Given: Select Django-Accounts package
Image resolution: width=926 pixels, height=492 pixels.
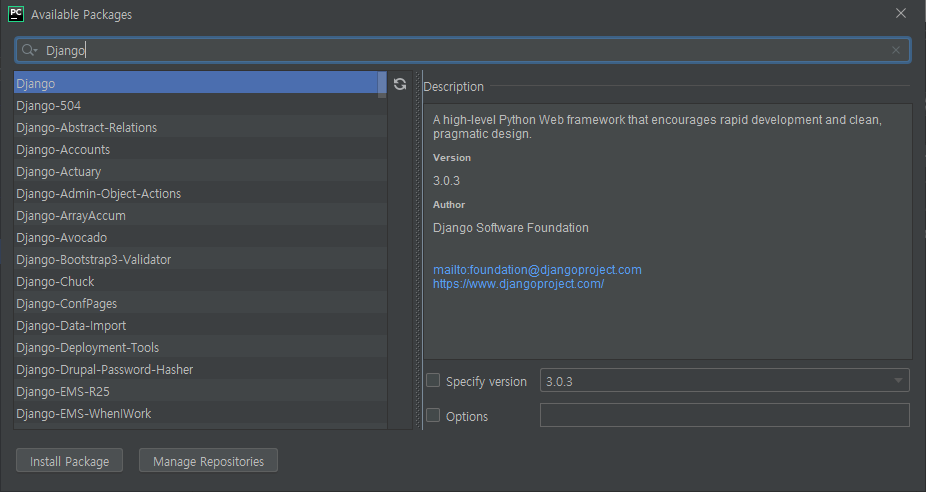Looking at the screenshot, I should [x=200, y=149].
